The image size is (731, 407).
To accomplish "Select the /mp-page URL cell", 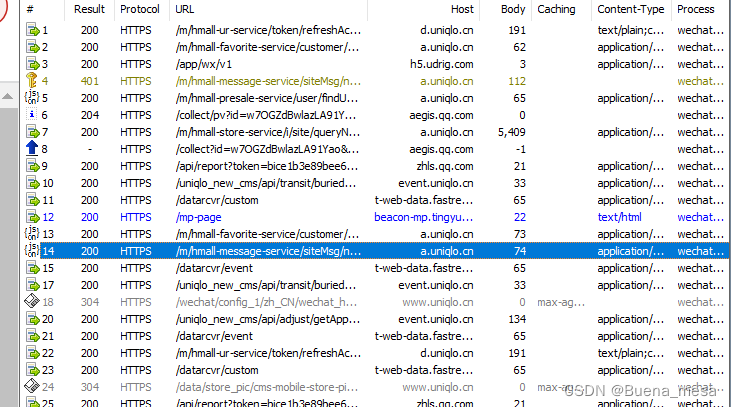I will (199, 217).
